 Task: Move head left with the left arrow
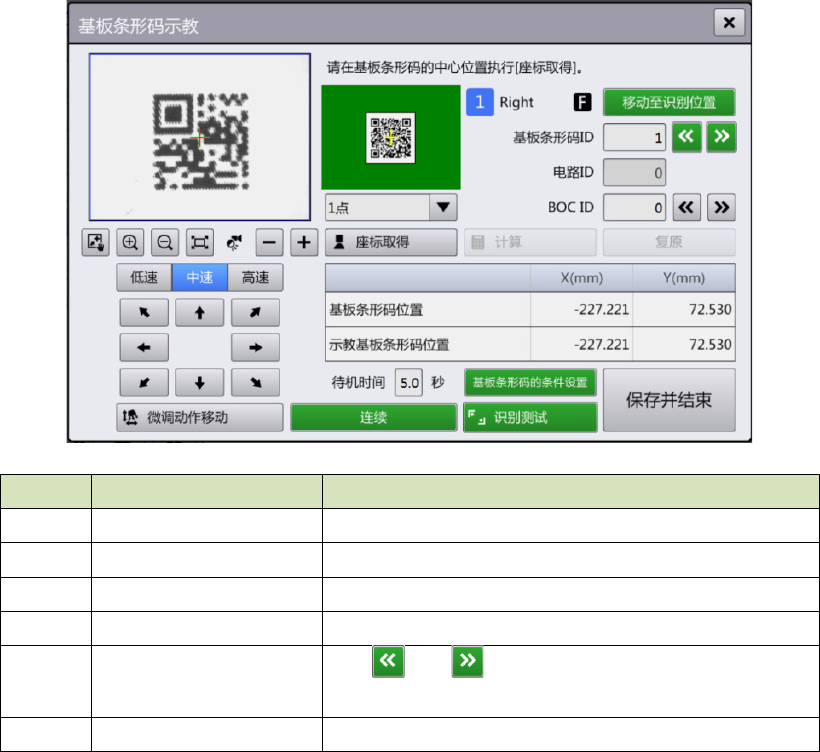[144, 347]
